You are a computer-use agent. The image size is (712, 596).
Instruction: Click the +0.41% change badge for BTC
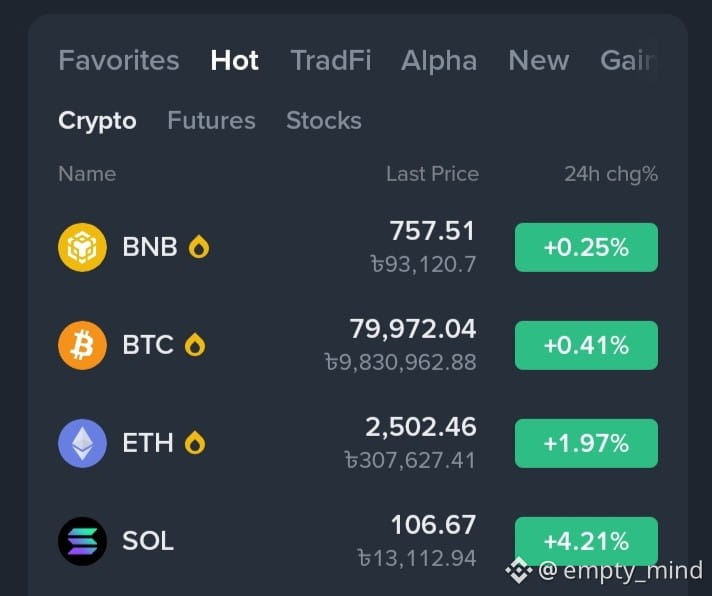click(586, 345)
